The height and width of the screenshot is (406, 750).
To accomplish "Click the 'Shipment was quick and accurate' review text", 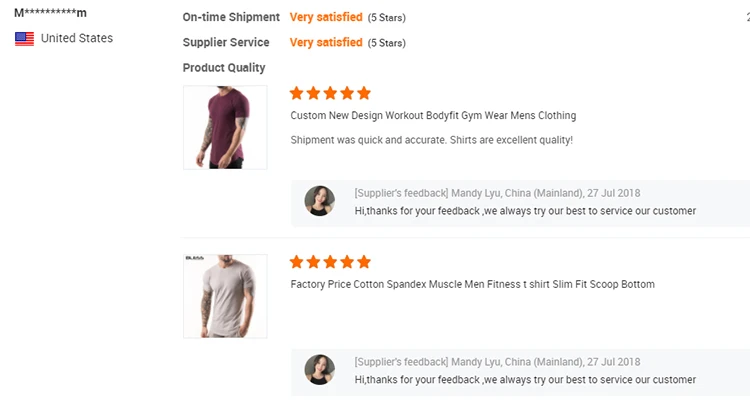I will click(431, 140).
